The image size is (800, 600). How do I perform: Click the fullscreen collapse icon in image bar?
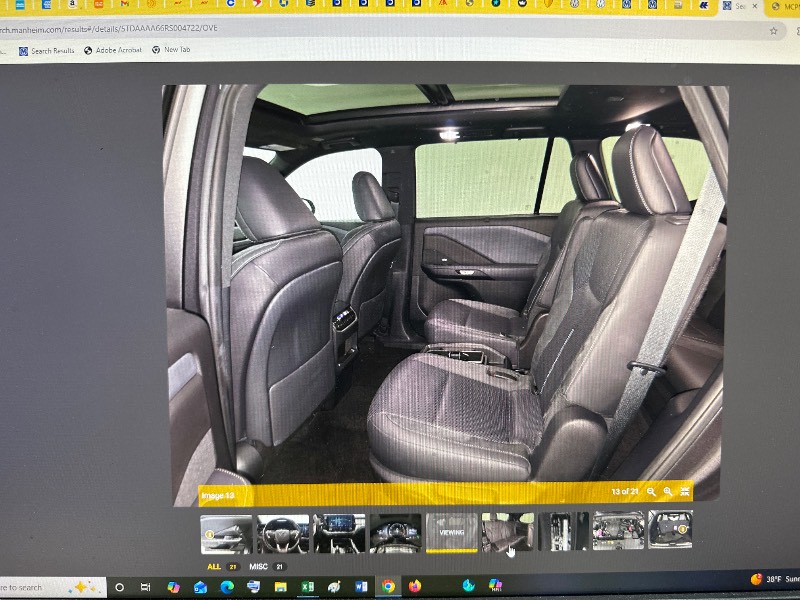685,491
